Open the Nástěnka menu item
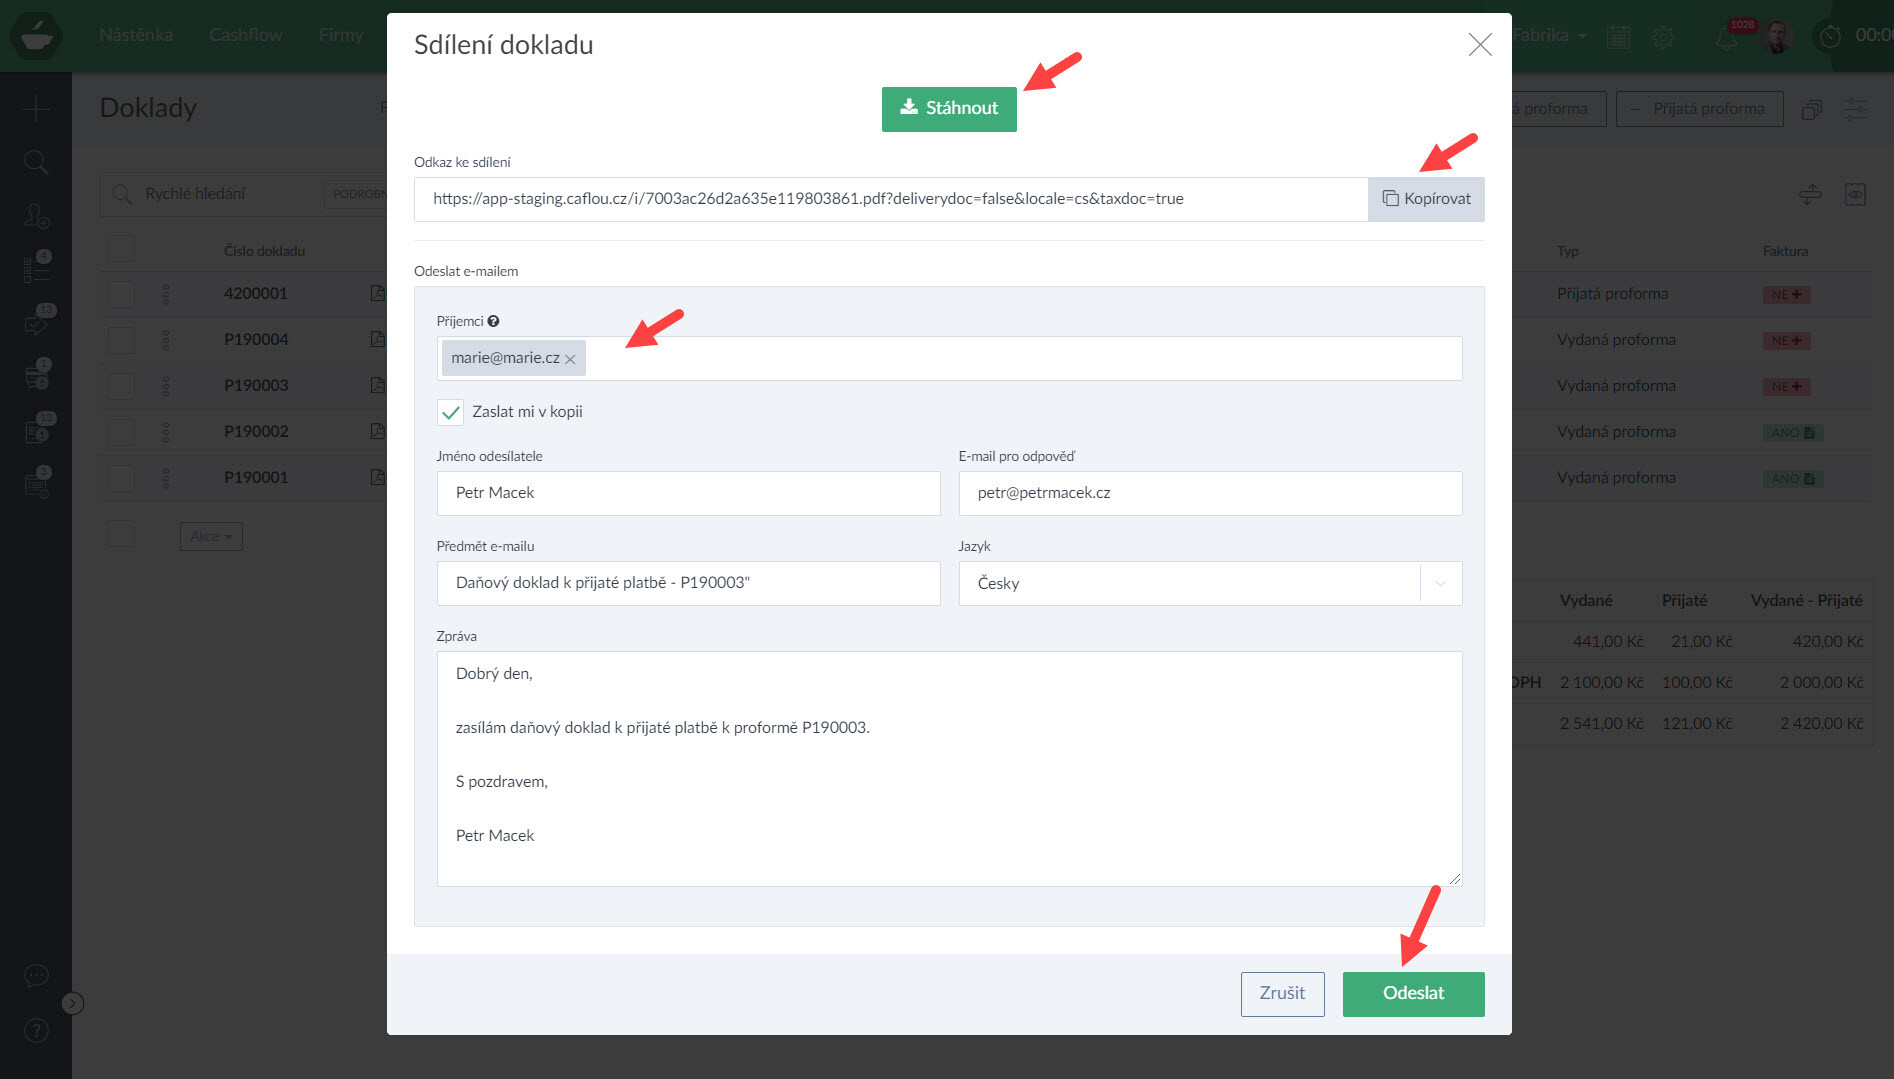This screenshot has width=1894, height=1079. tap(136, 35)
